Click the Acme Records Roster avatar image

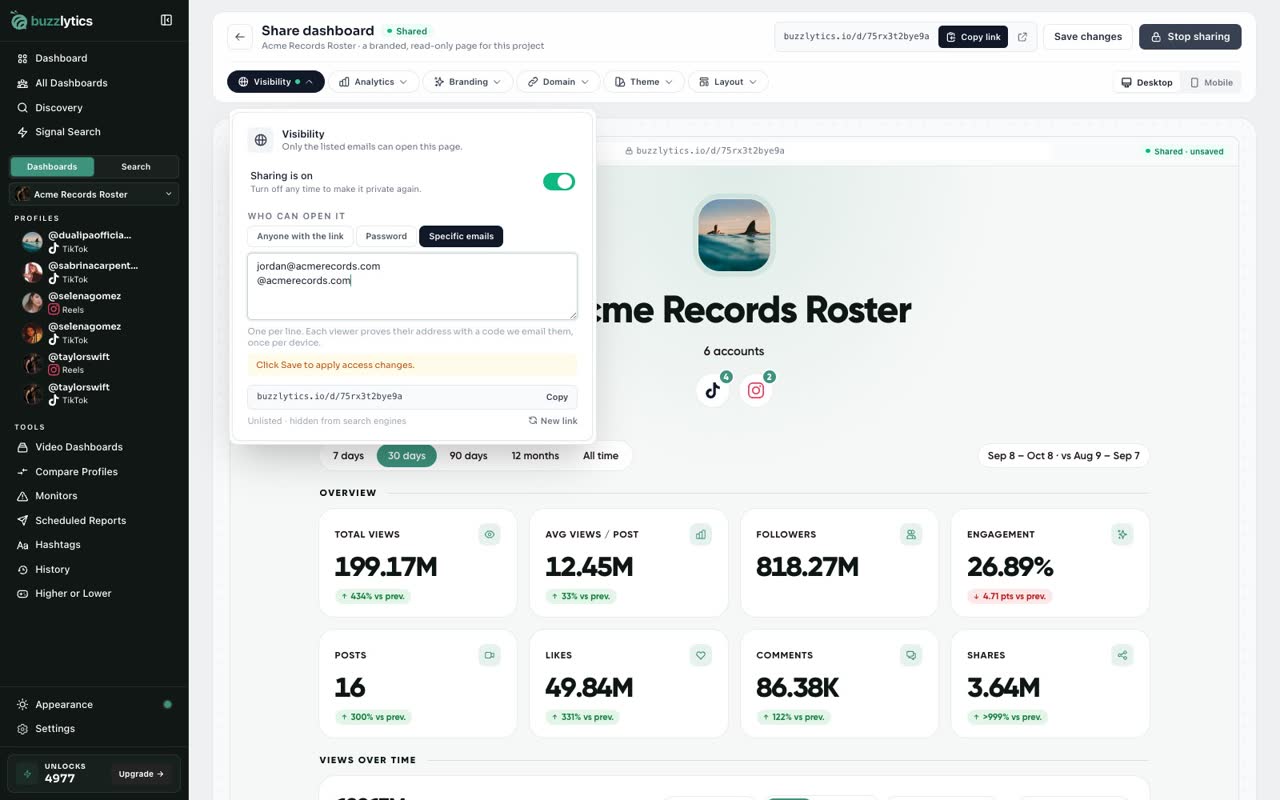734,235
